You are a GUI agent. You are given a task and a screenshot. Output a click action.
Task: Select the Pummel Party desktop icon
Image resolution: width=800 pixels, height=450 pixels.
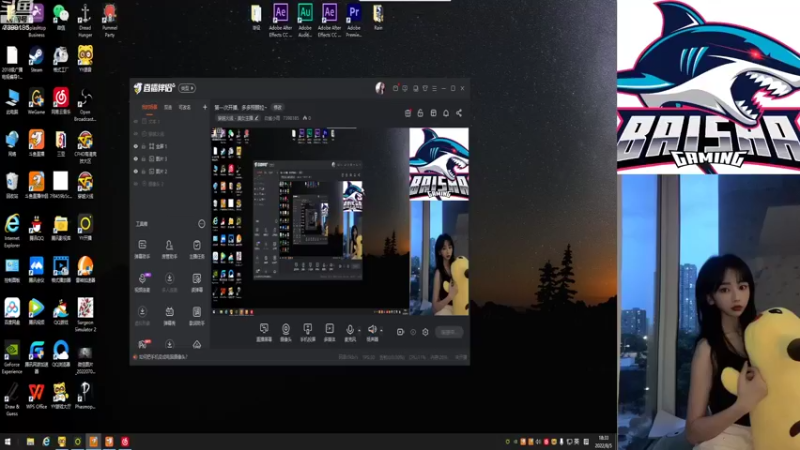click(109, 19)
